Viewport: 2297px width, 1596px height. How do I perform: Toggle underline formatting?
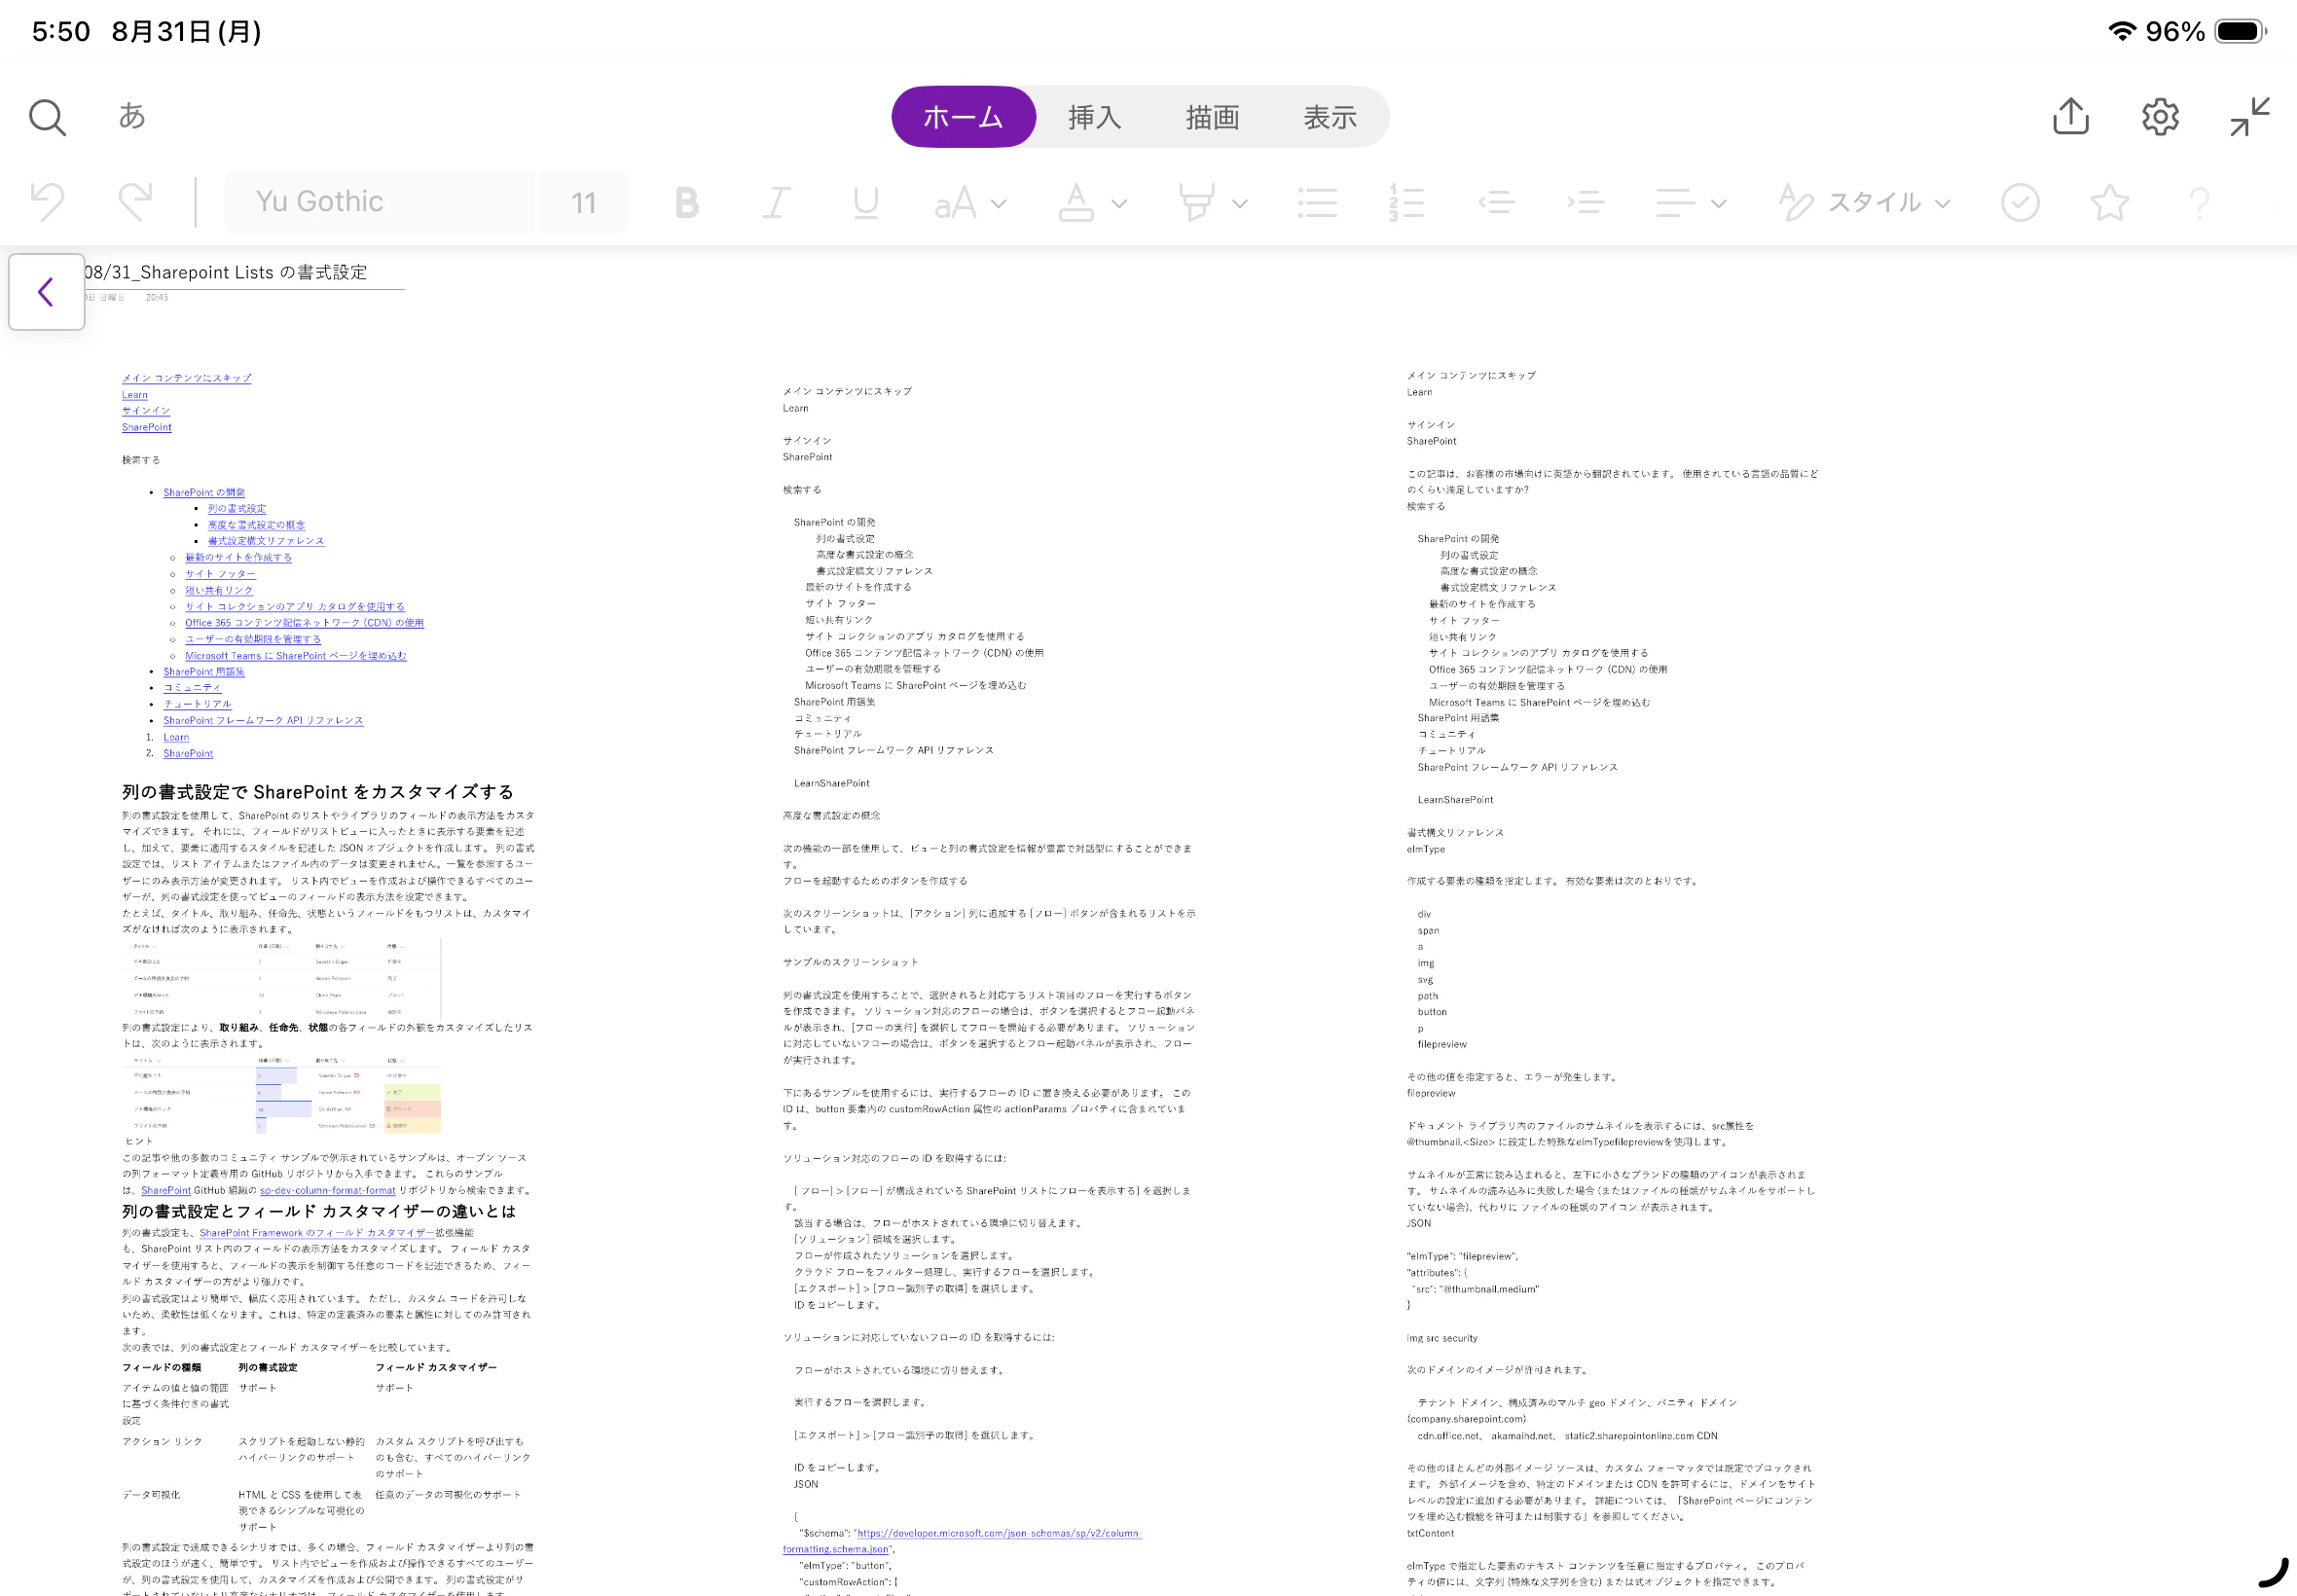tap(866, 203)
